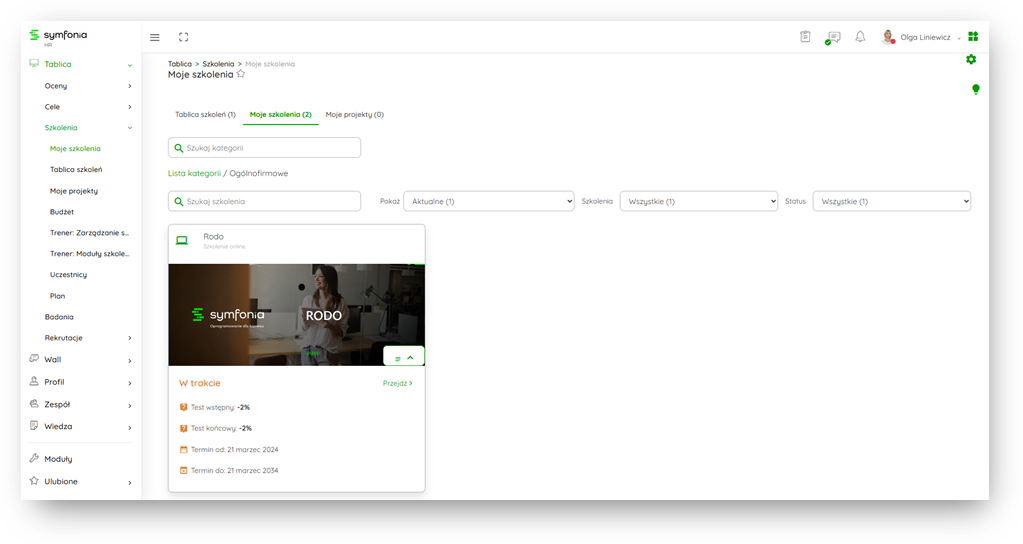Collapse the Tablica section chevron
The height and width of the screenshot is (544, 1023).
130,65
